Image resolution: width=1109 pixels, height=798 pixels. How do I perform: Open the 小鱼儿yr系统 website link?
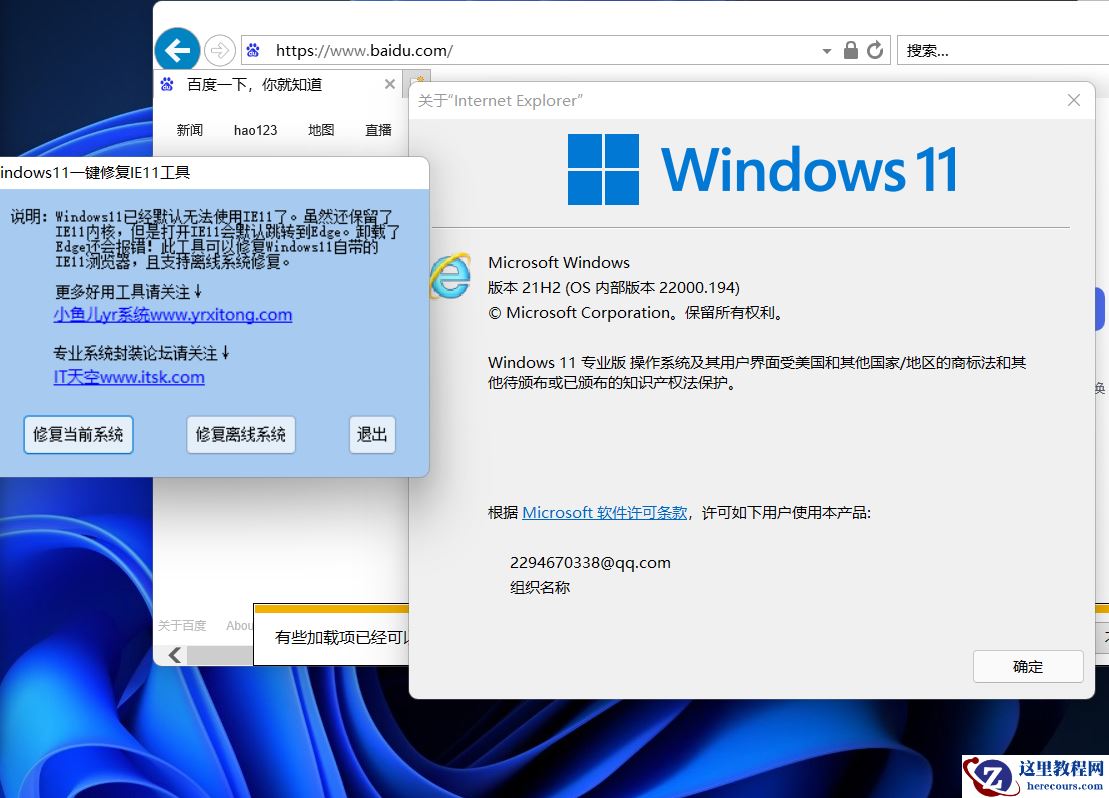[173, 315]
